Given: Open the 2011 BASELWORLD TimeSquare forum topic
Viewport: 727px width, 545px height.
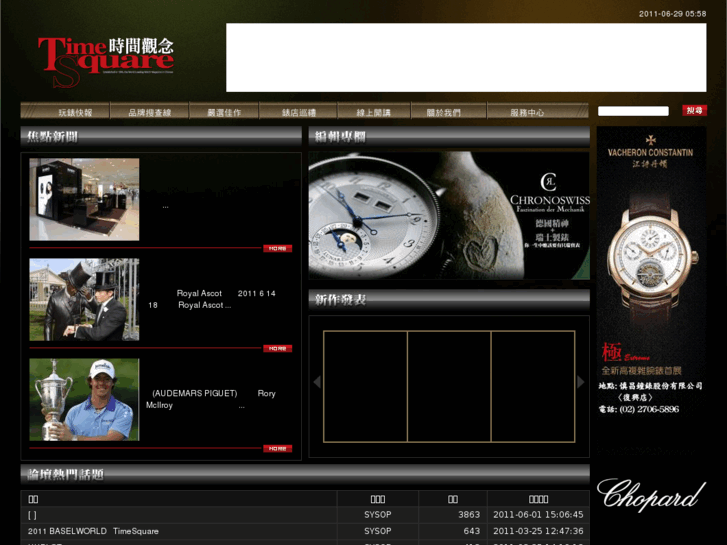Looking at the screenshot, I should click(93, 531).
